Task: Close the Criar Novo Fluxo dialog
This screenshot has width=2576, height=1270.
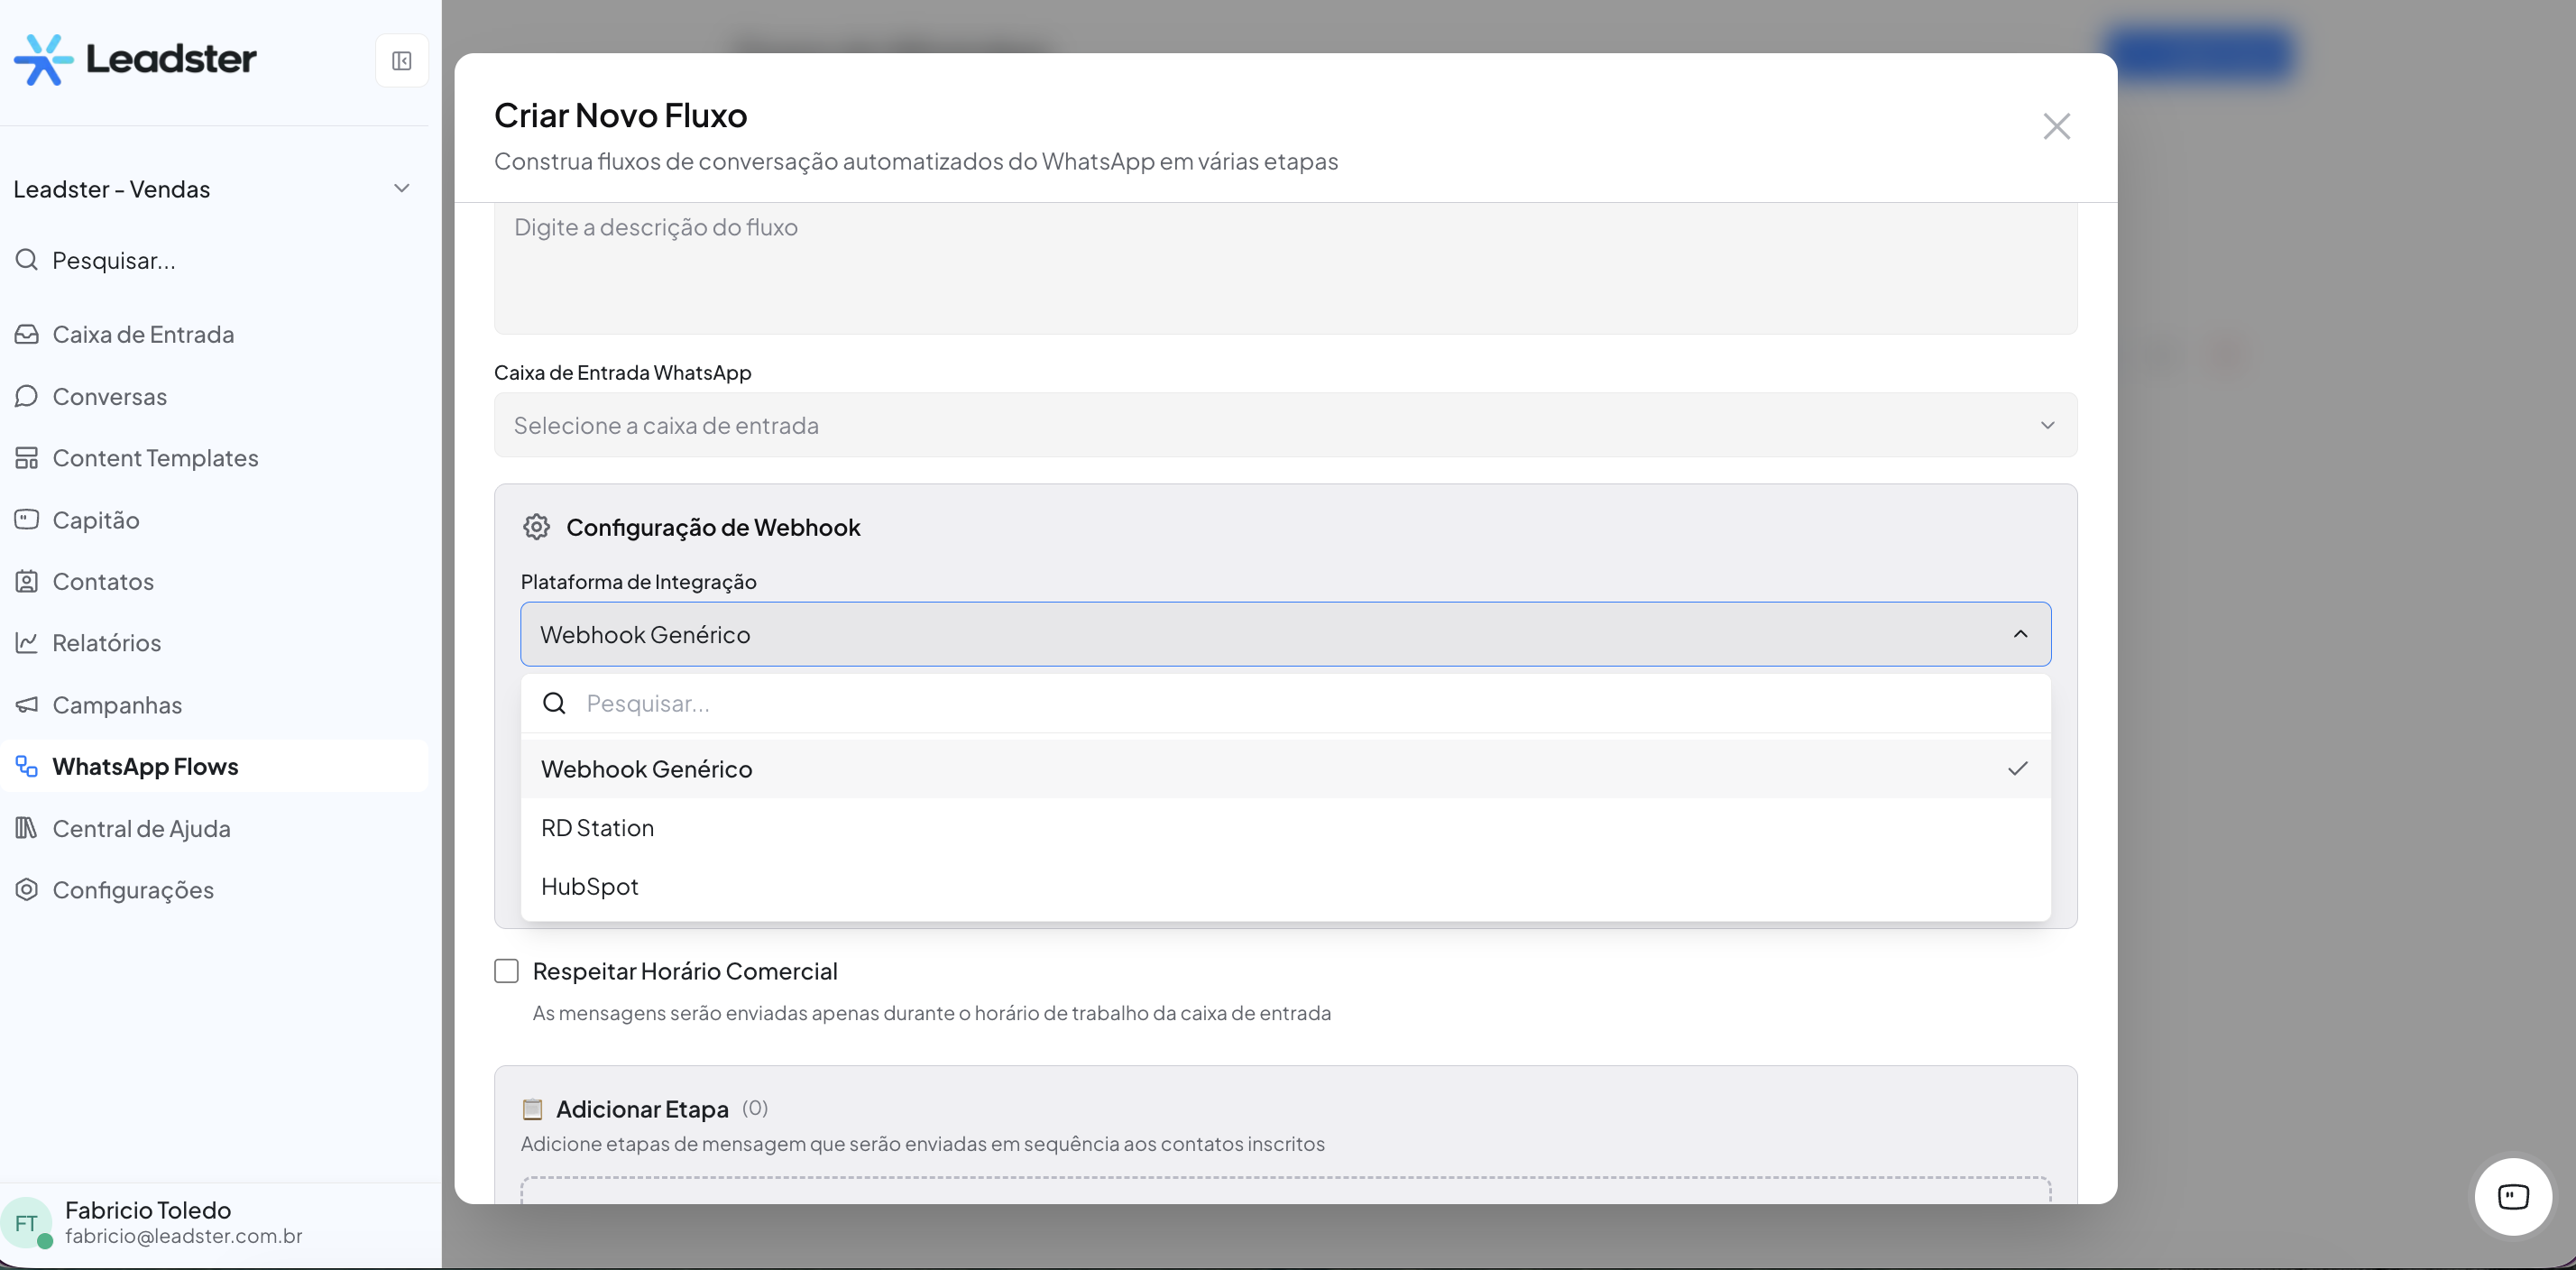Action: [2056, 126]
